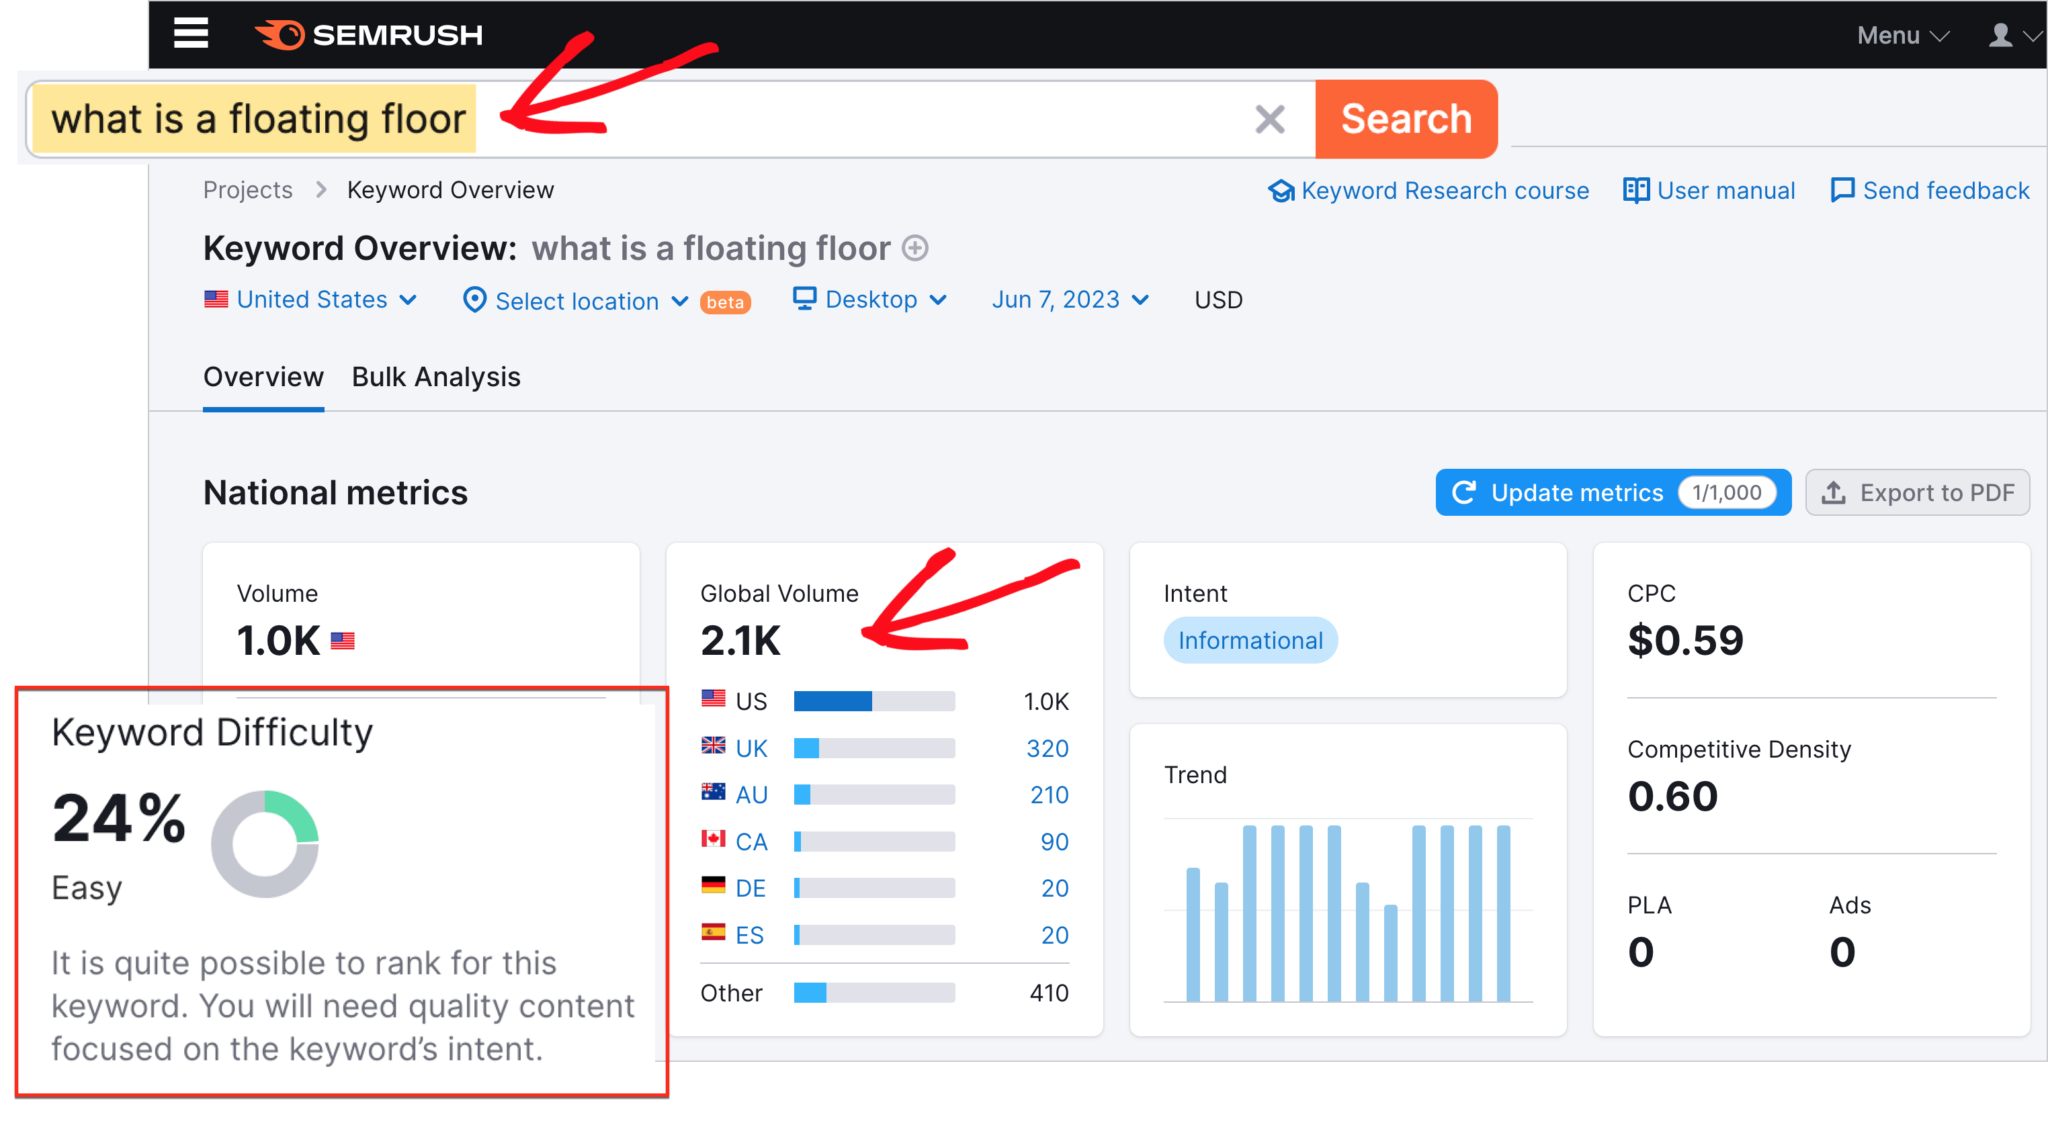The height and width of the screenshot is (1127, 2048).
Task: Open the Menu dropdown in header
Action: coord(1903,36)
